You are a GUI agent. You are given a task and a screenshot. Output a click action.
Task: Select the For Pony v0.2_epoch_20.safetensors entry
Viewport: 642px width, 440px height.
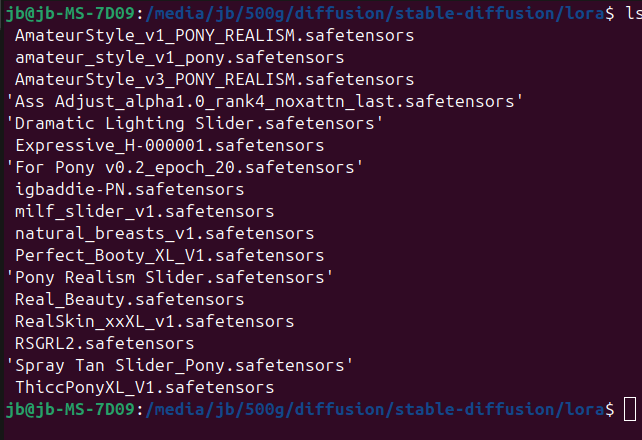point(184,167)
